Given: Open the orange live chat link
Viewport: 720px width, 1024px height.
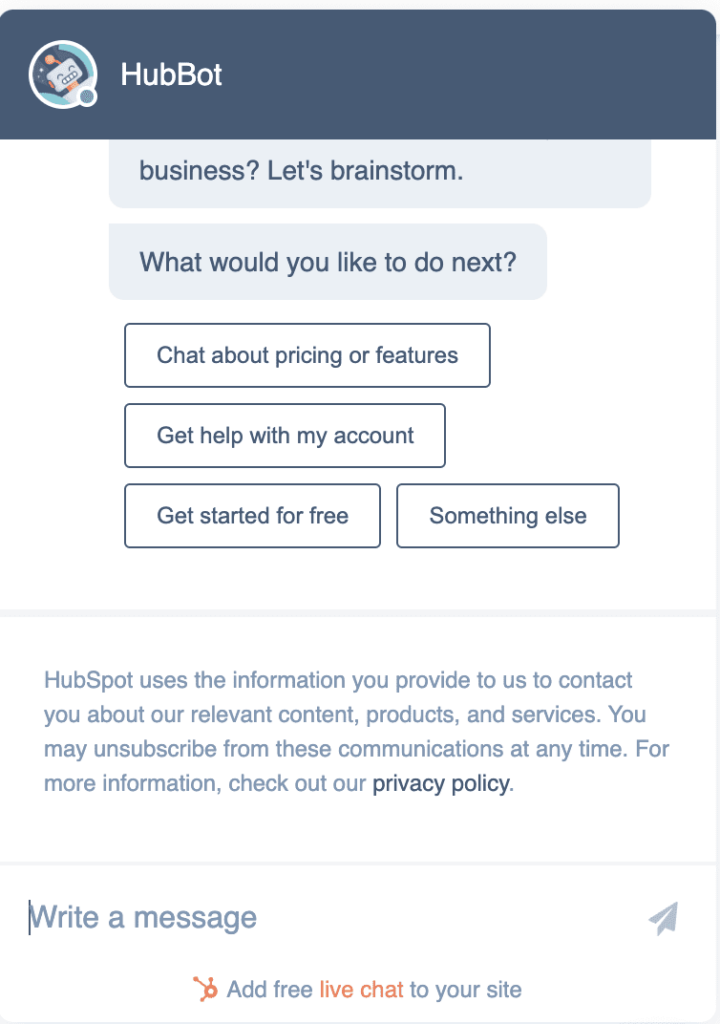Looking at the screenshot, I should coord(361,989).
